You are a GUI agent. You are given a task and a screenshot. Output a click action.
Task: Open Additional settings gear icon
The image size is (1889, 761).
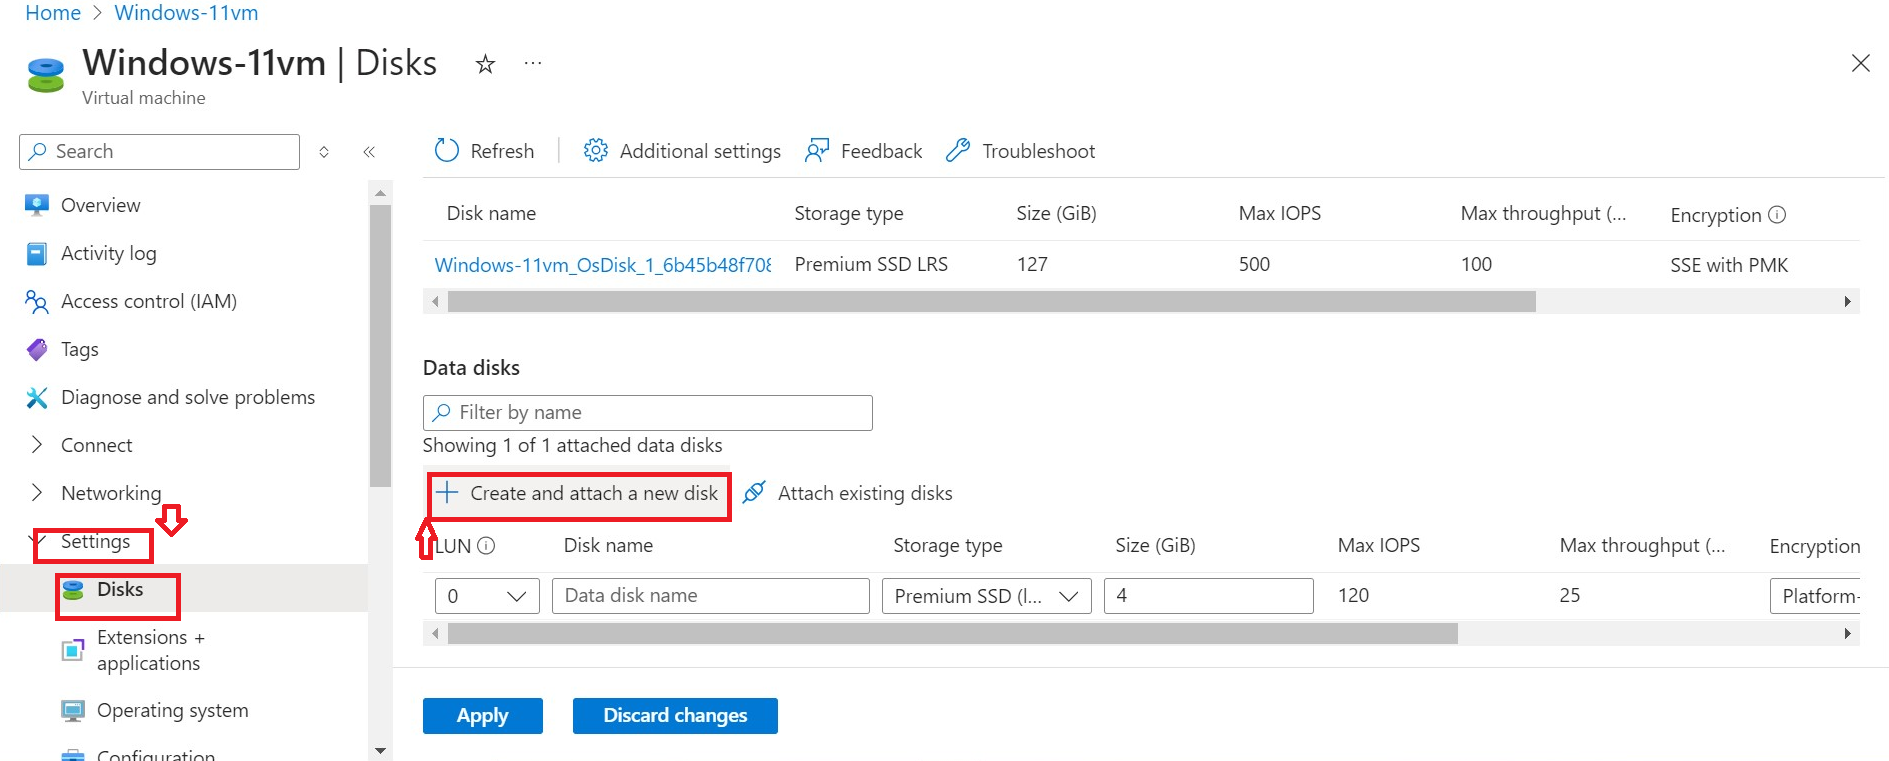[596, 151]
